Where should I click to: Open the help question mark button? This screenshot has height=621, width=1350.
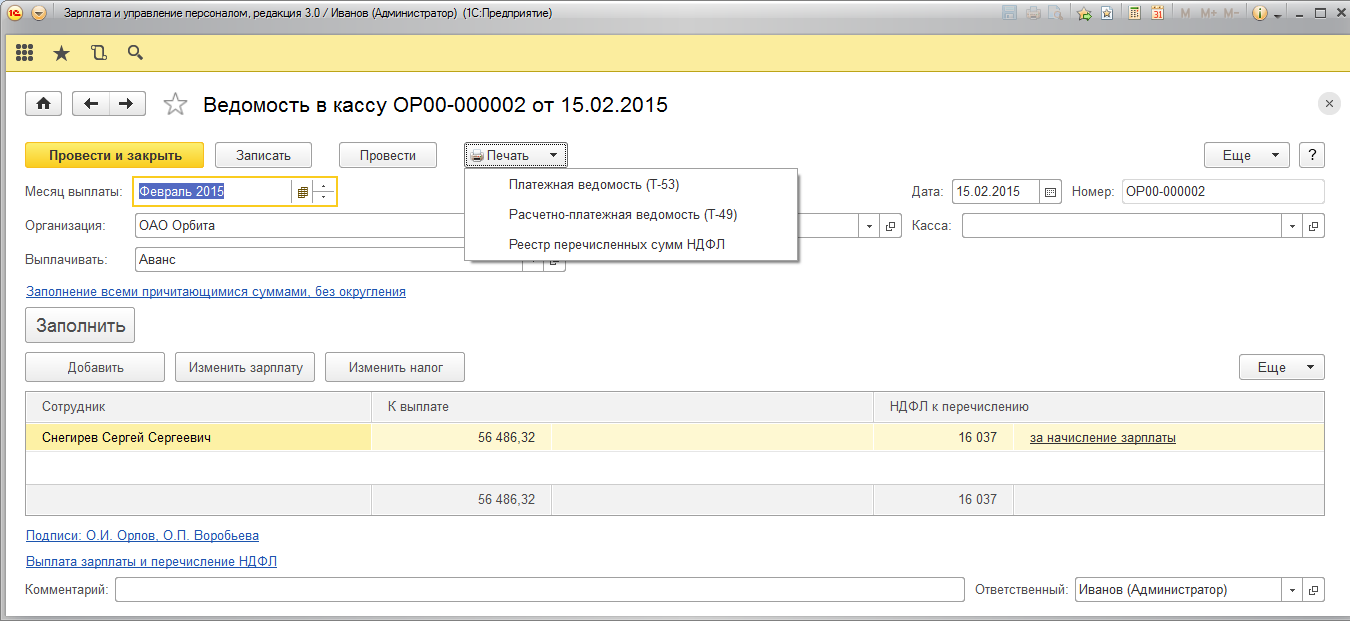tap(1311, 155)
